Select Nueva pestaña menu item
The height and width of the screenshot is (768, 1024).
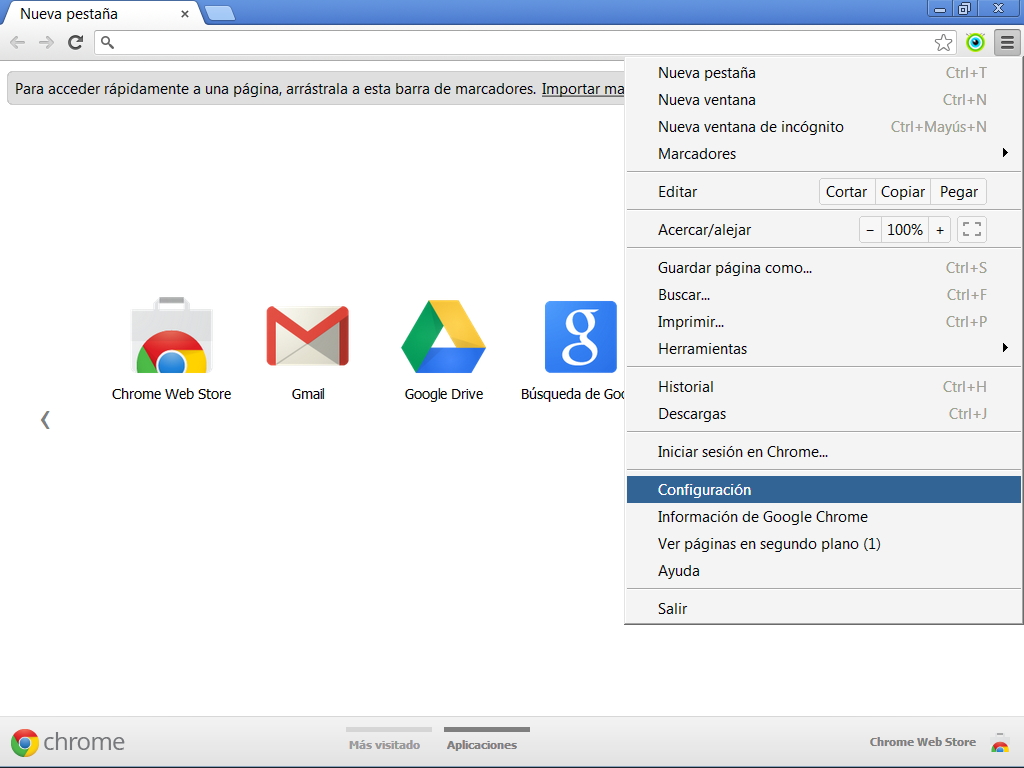point(824,72)
